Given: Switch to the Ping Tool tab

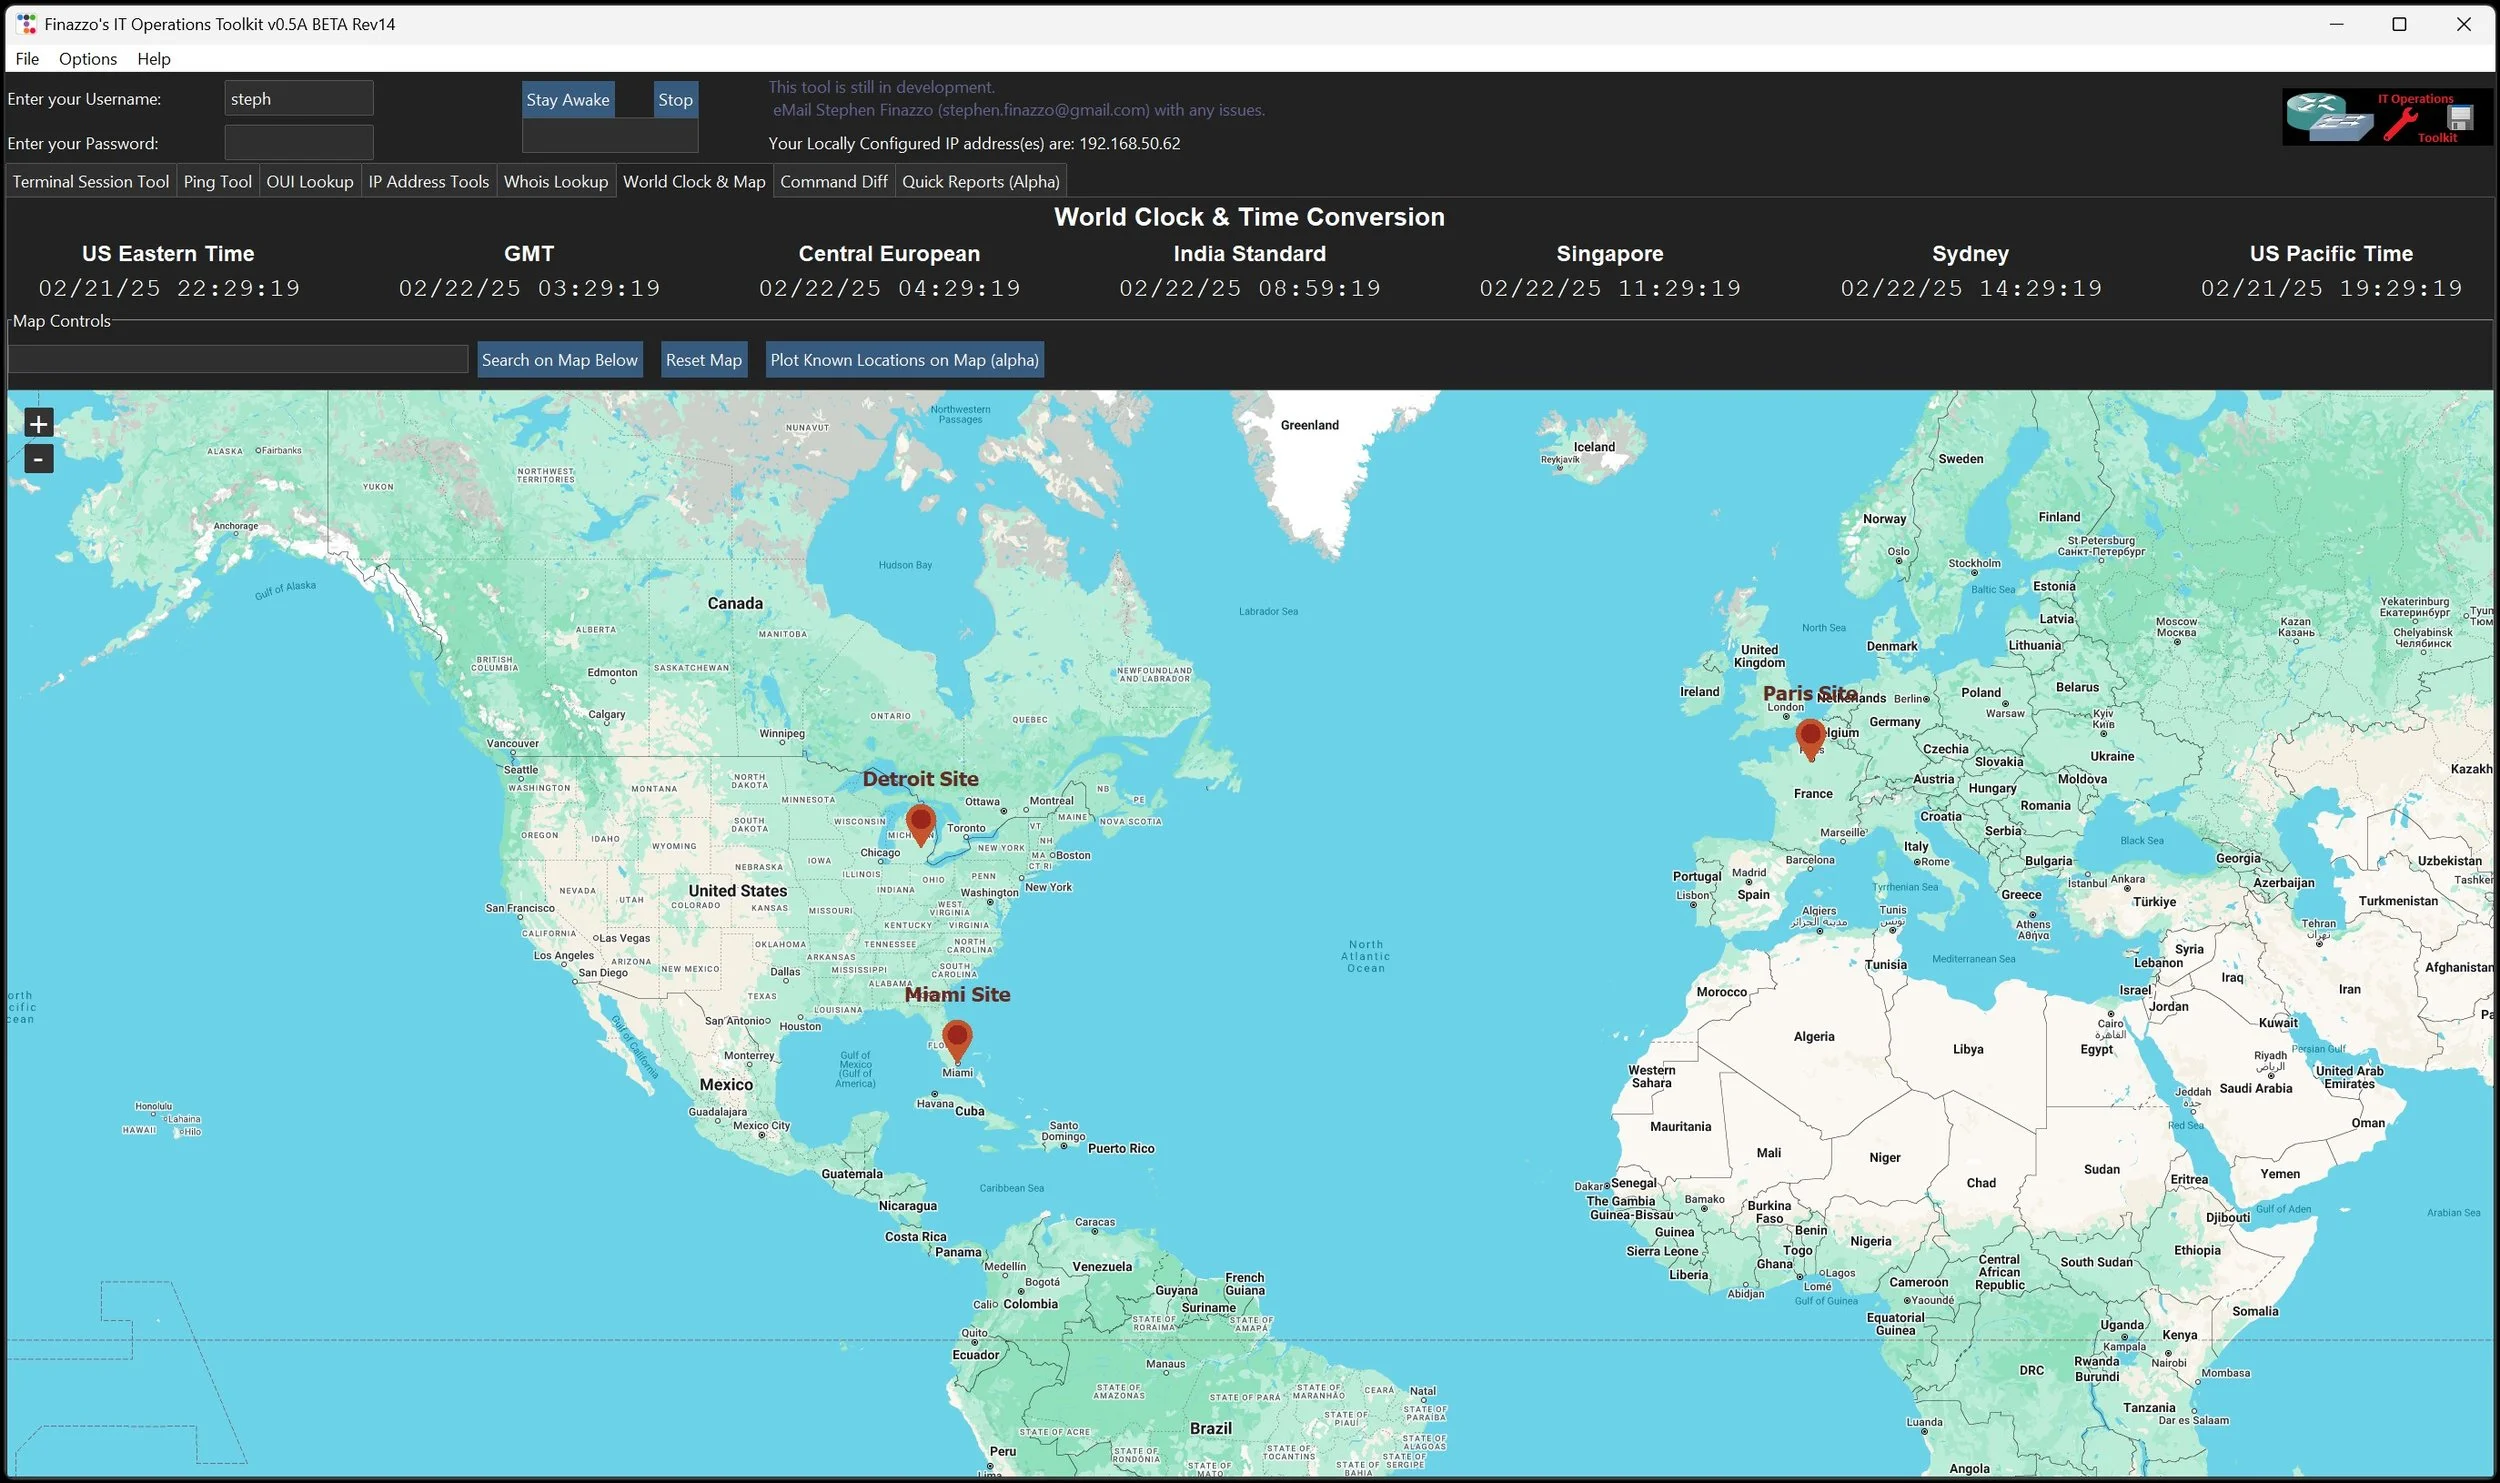Looking at the screenshot, I should coord(217,182).
